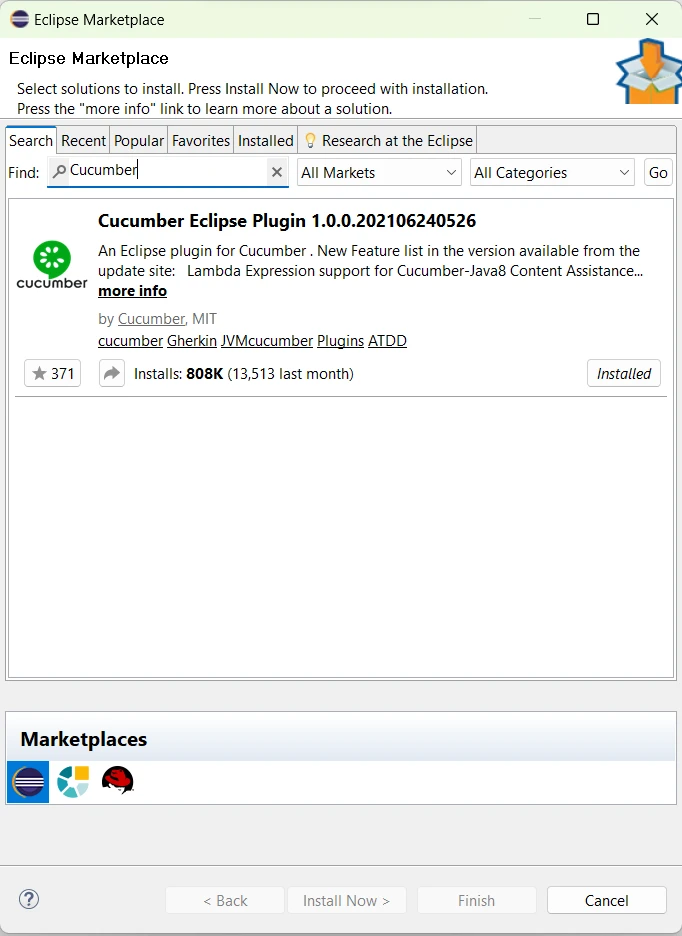Click the Go search button
Screen dimensions: 682x936
pos(658,173)
